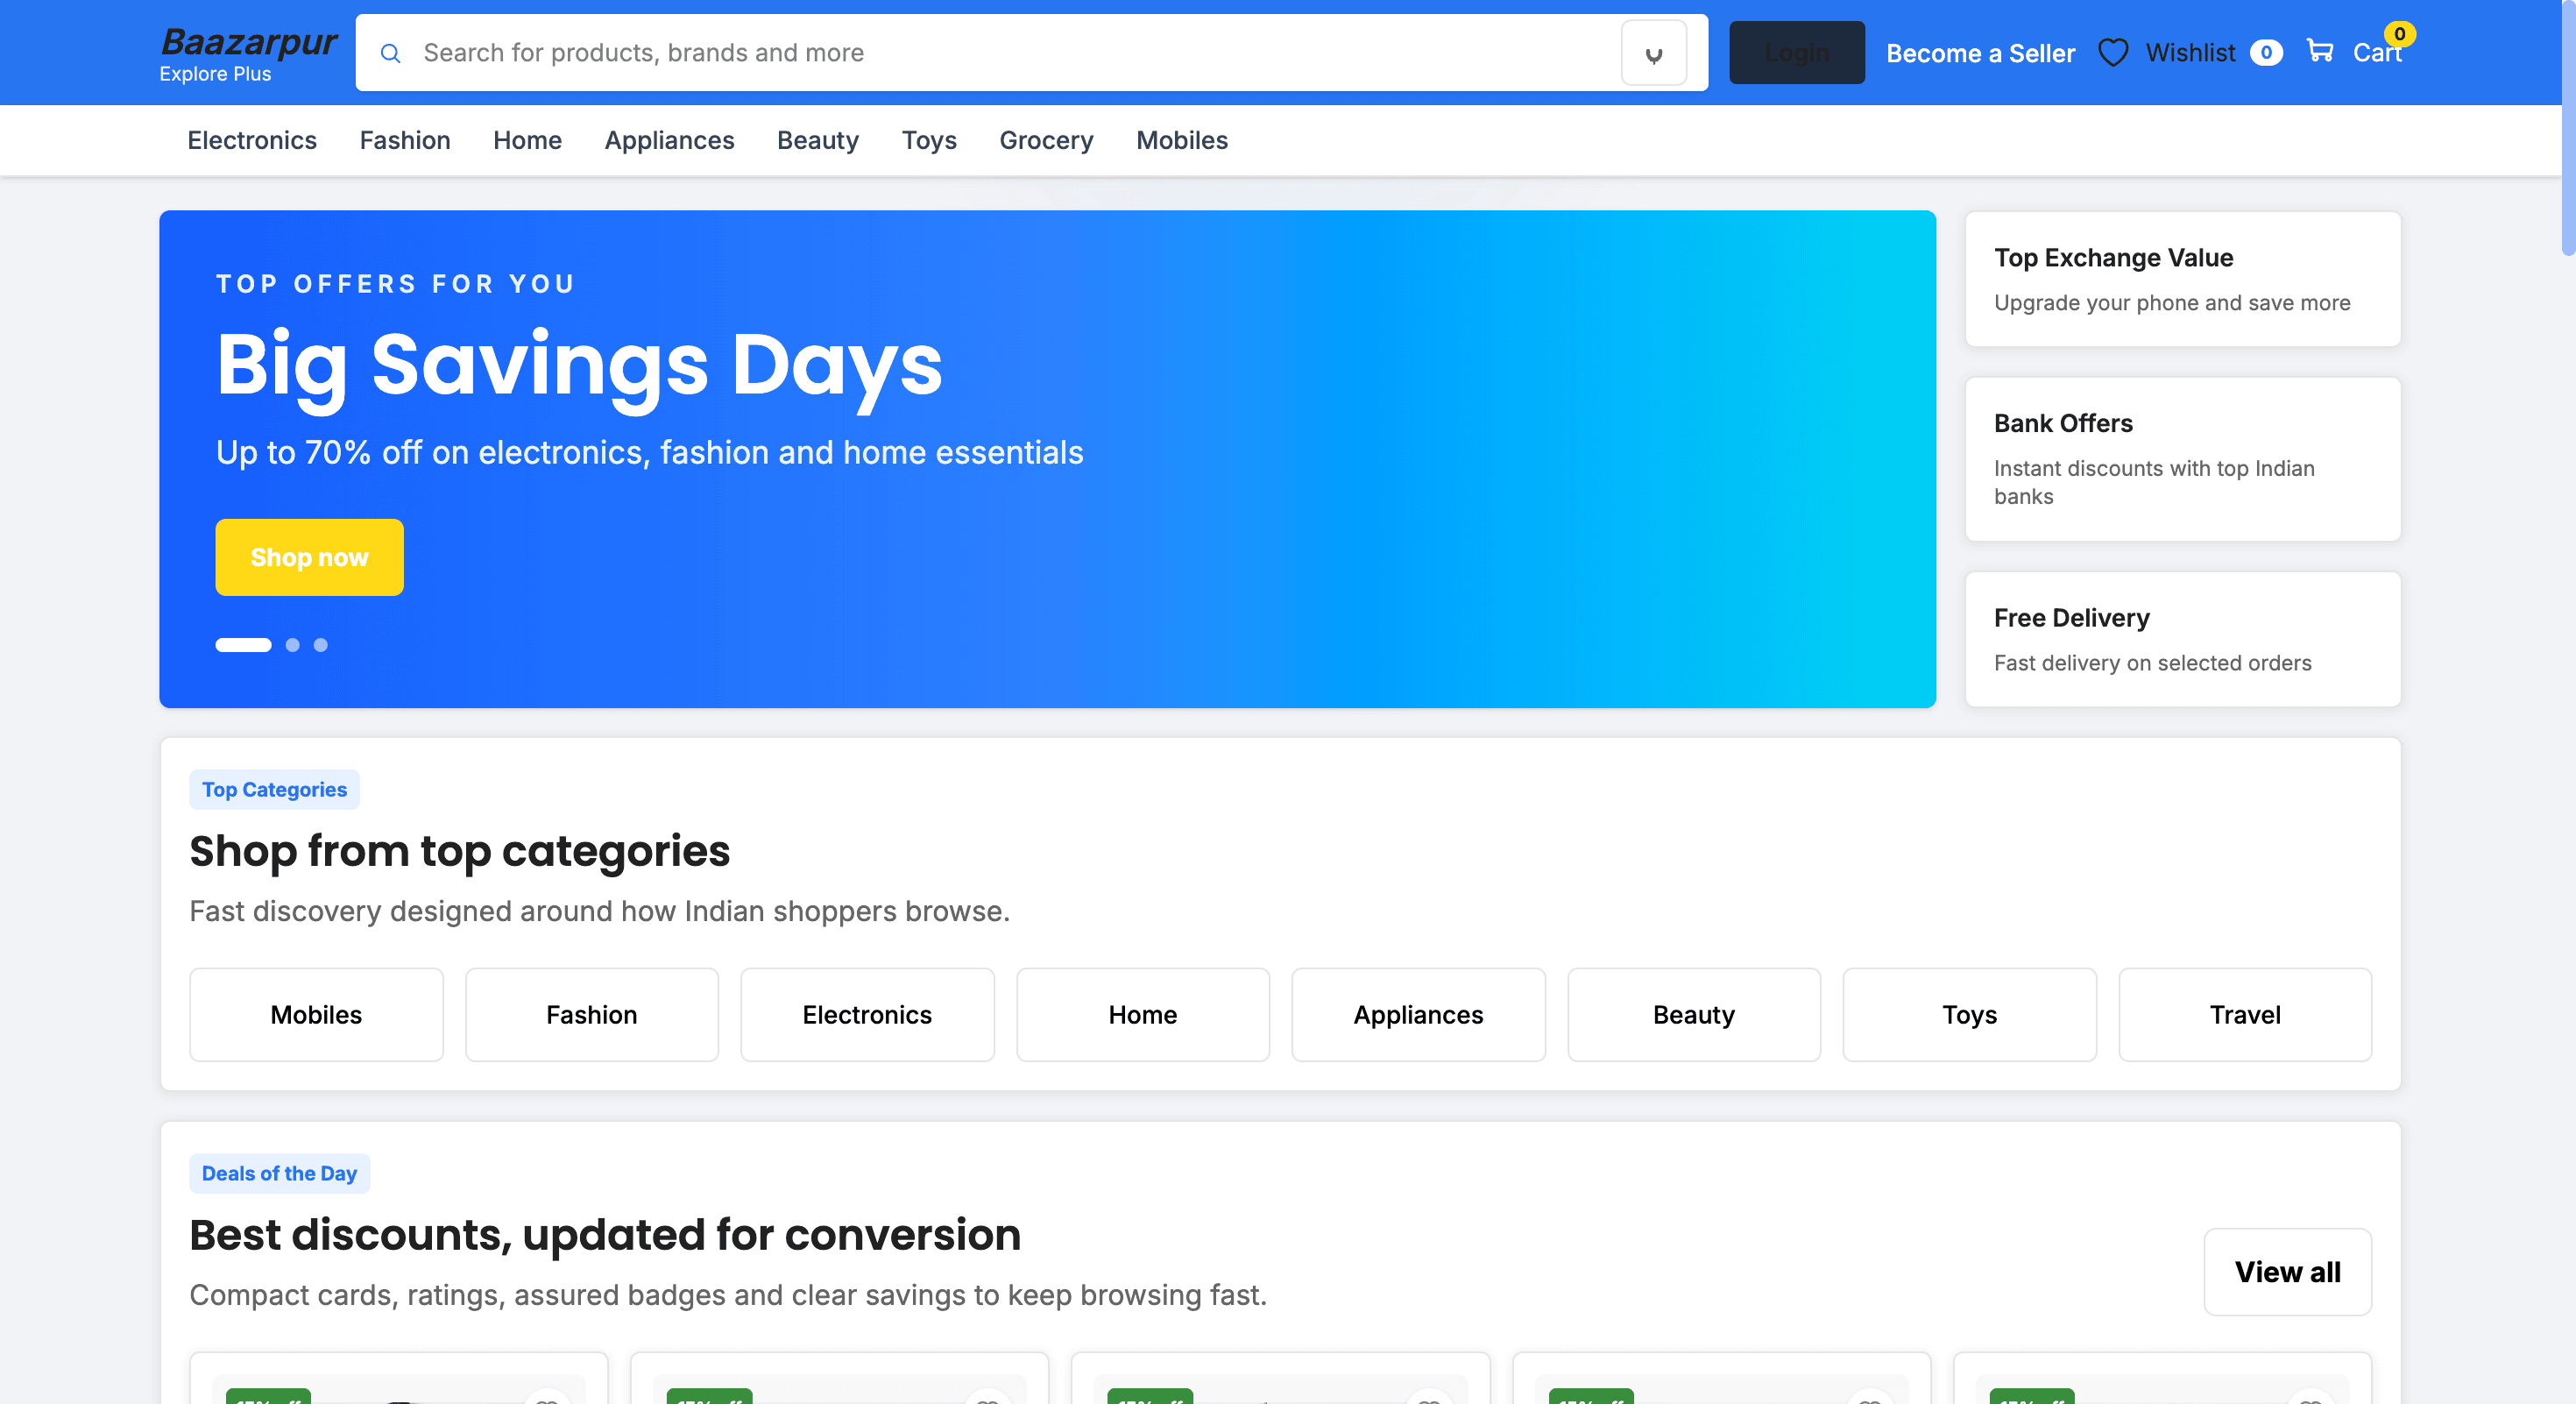Click the Deals of the Day badge

(279, 1174)
